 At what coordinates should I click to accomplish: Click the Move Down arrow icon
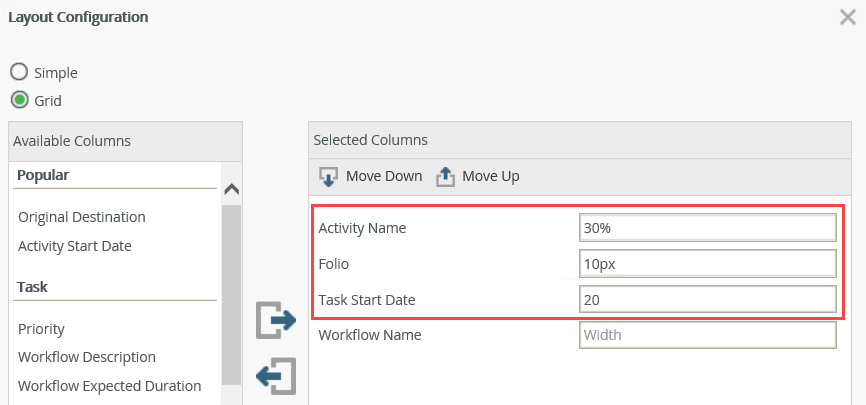[x=328, y=177]
